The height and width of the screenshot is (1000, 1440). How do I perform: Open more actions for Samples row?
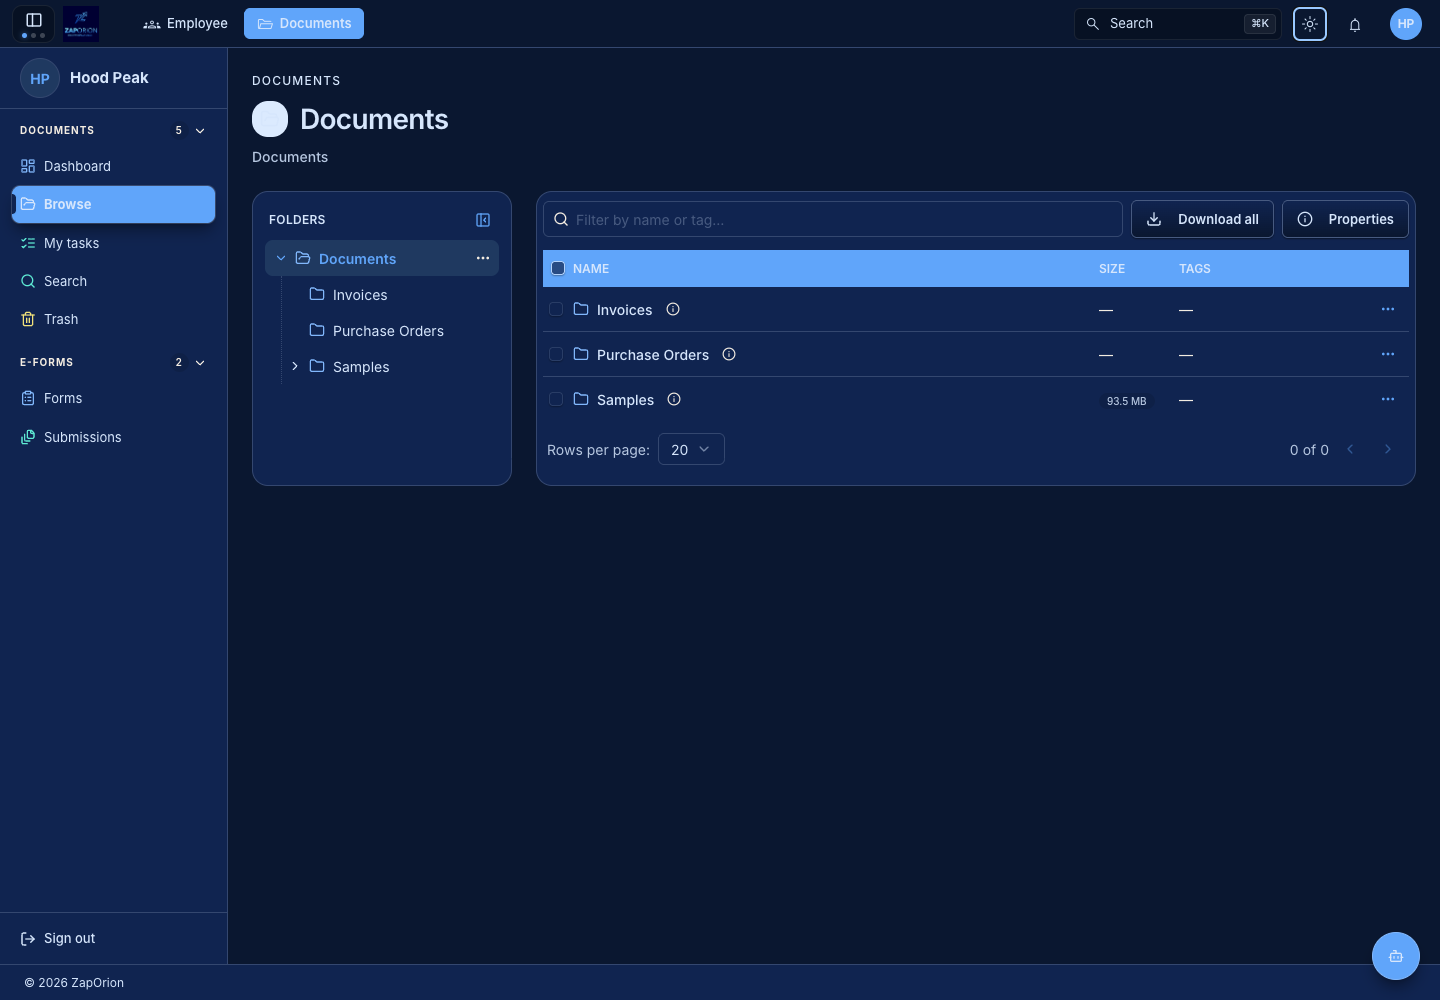pos(1388,399)
